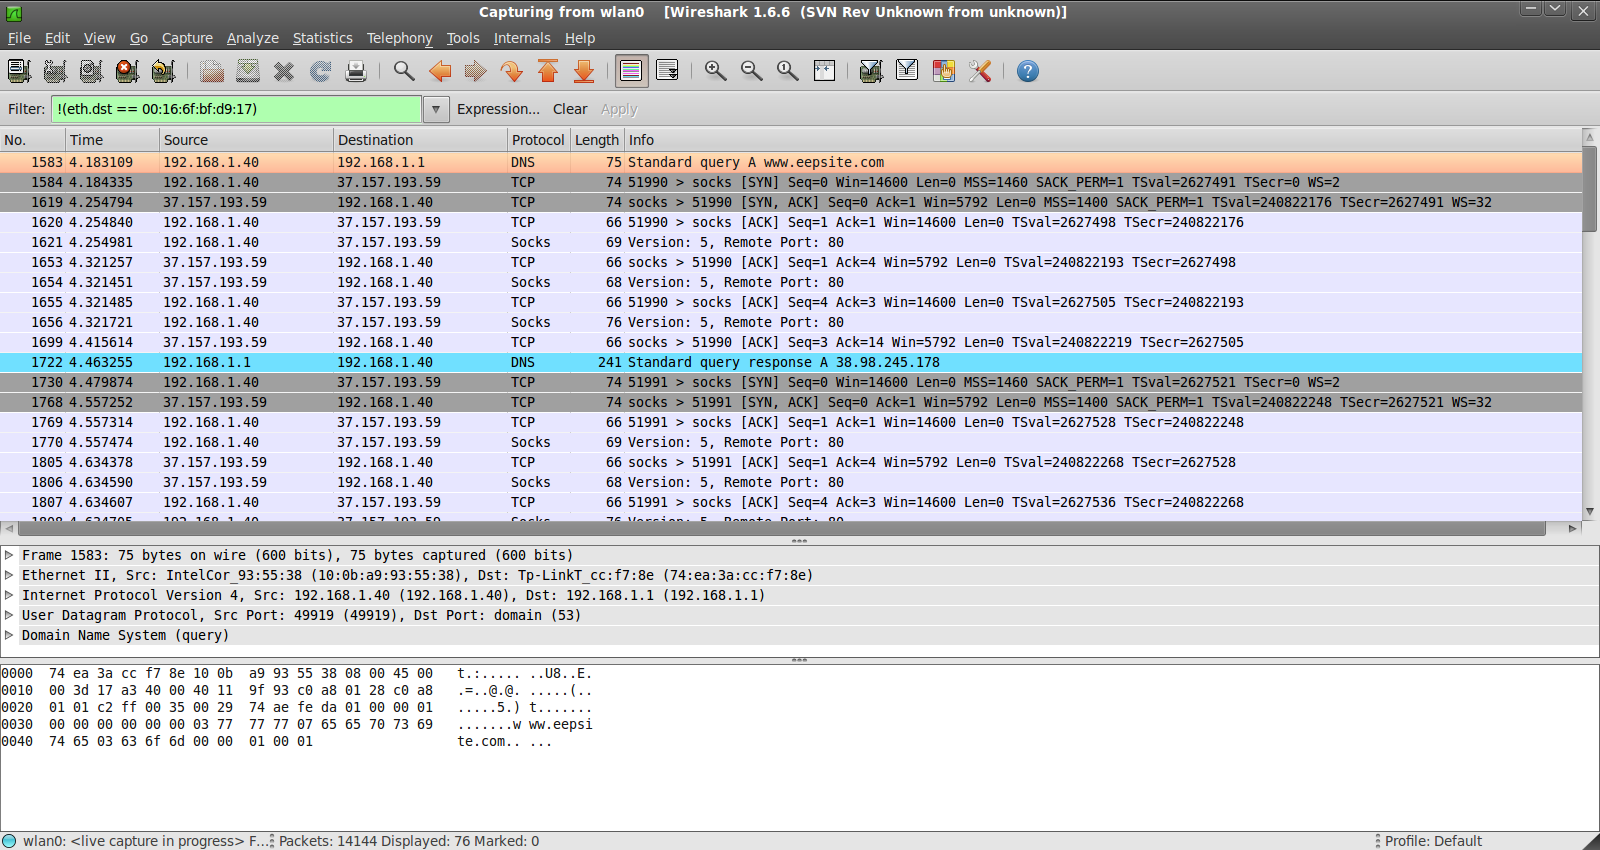Go forward in packet history
1600x850 pixels.
(476, 71)
